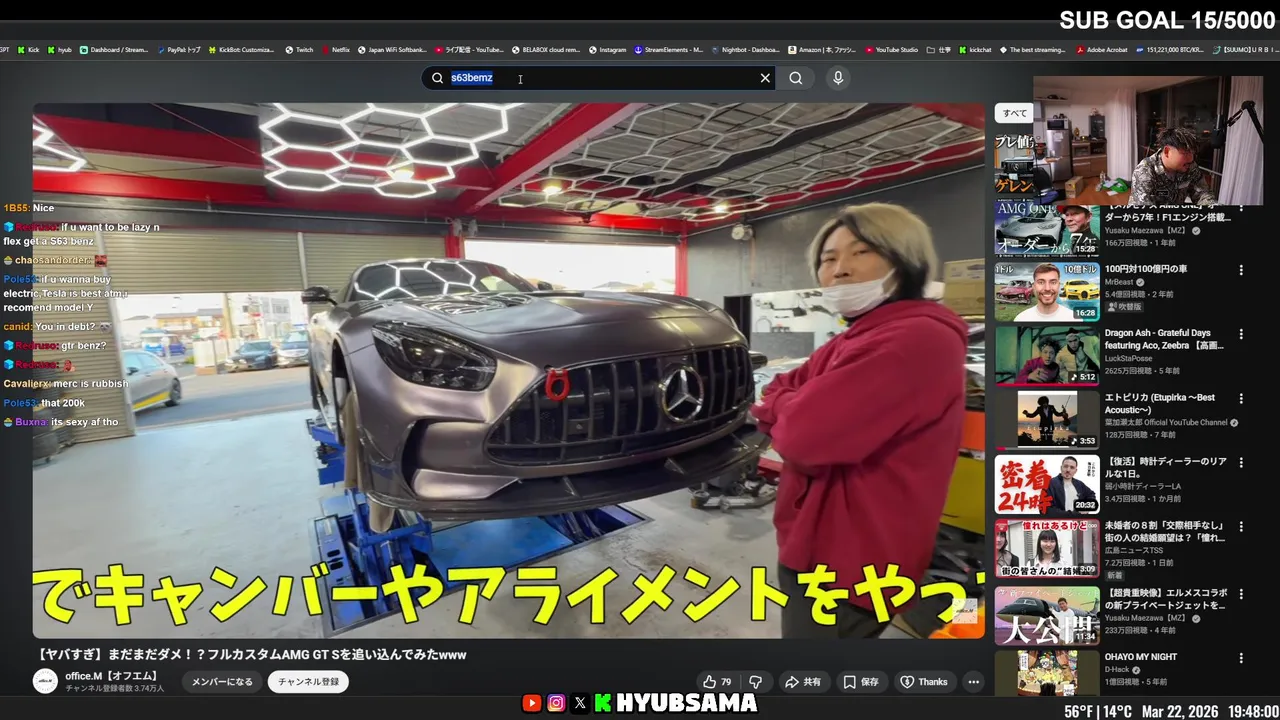Image resolution: width=1280 pixels, height=720 pixels.
Task: Open the Kick bookmark
Action: coord(28,49)
